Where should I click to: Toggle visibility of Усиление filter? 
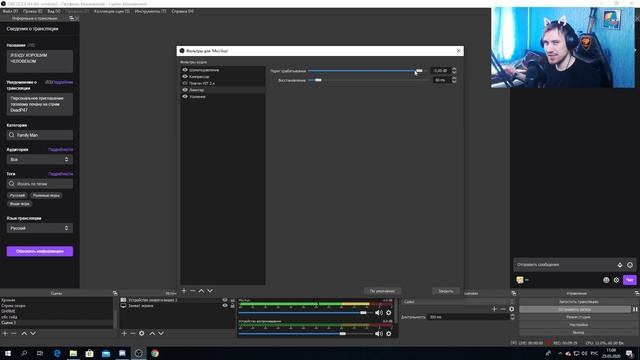pyautogui.click(x=185, y=96)
